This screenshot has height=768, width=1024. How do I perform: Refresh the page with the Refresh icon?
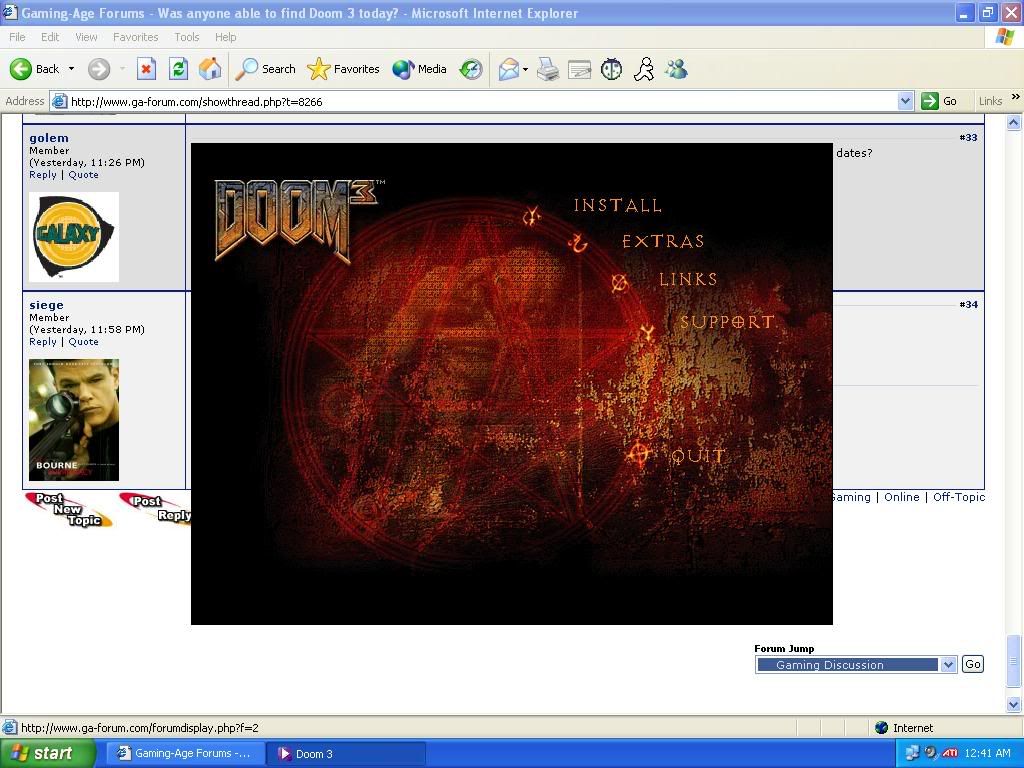pos(178,69)
